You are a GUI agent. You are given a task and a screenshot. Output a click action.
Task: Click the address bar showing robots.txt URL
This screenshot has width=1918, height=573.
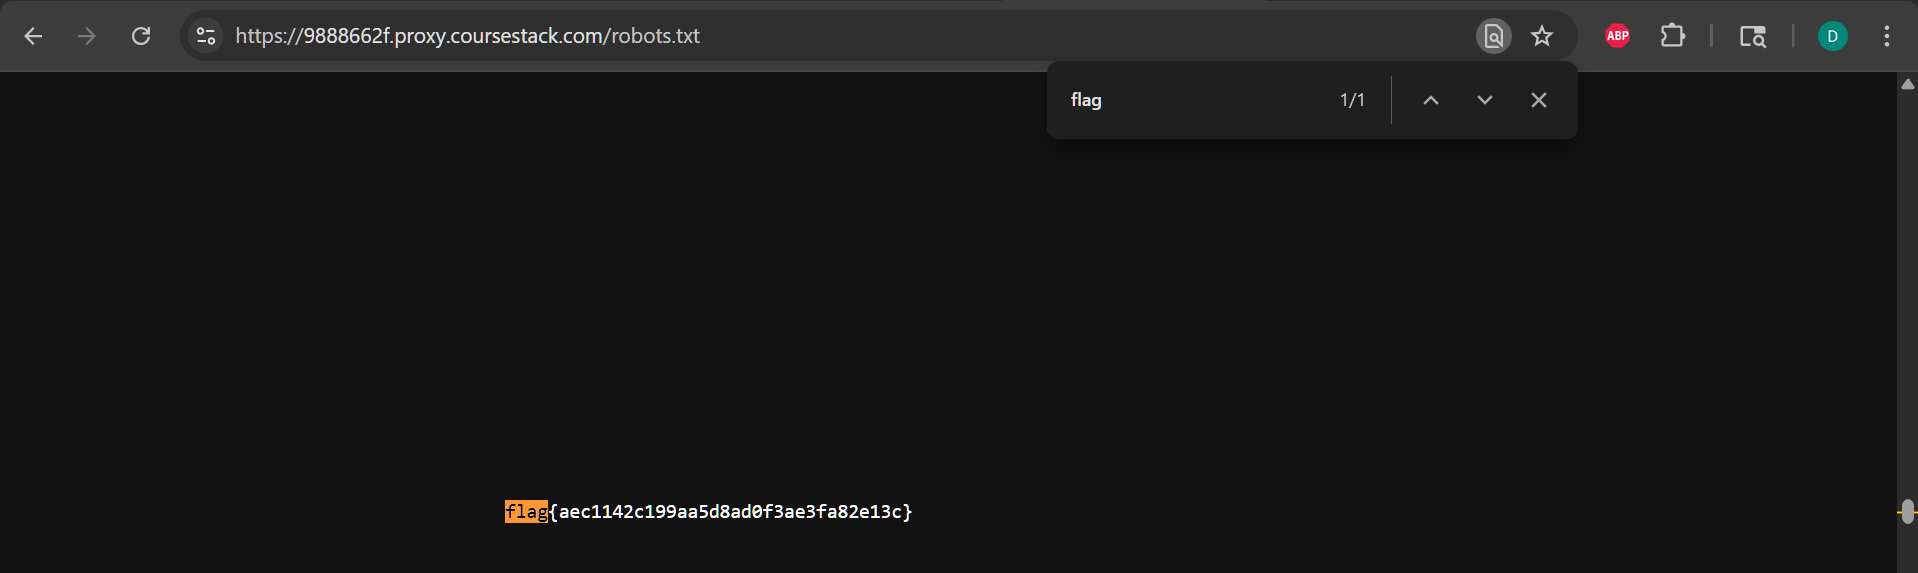pos(800,36)
